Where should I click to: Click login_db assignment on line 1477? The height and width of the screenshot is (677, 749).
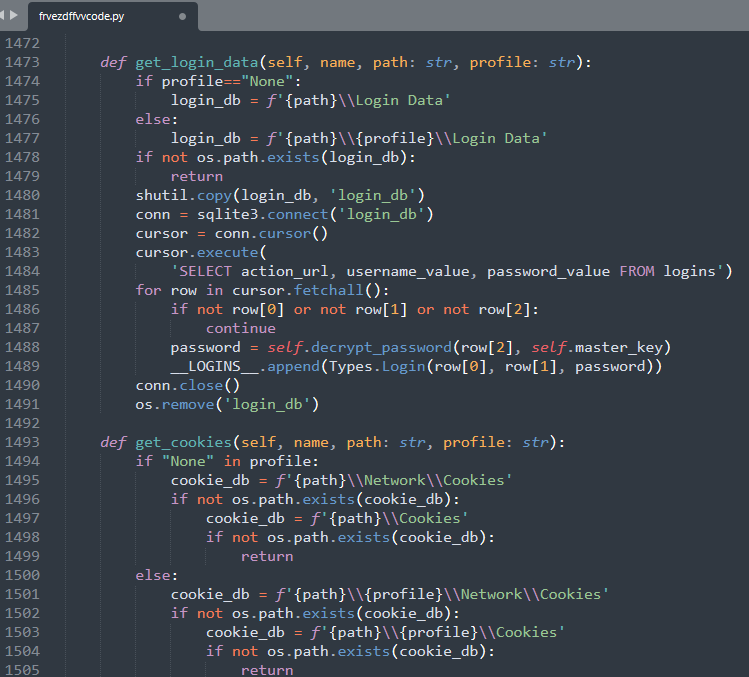(206, 139)
